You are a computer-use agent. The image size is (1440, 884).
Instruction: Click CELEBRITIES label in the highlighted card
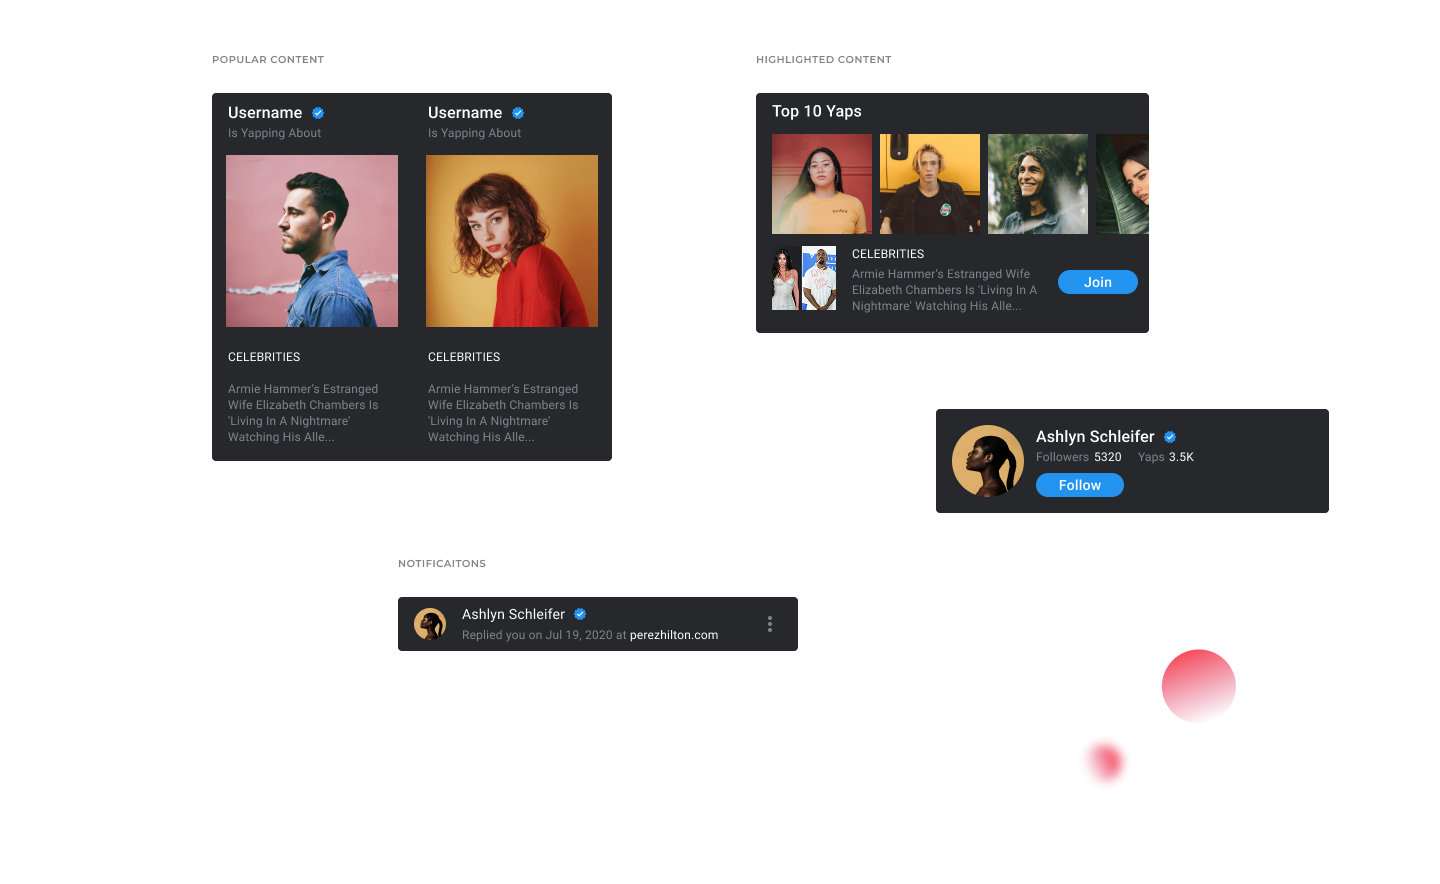(888, 254)
